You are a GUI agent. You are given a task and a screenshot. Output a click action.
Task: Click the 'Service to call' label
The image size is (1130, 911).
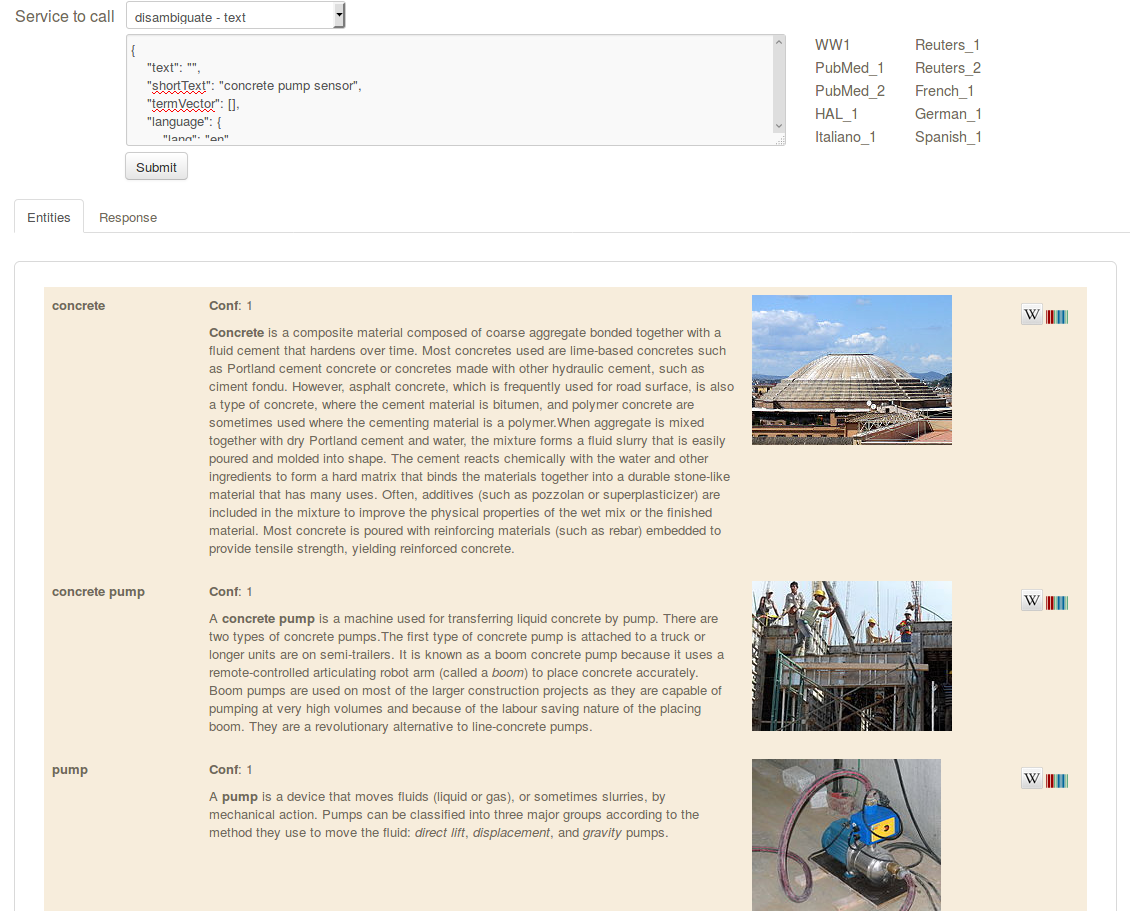pos(65,17)
